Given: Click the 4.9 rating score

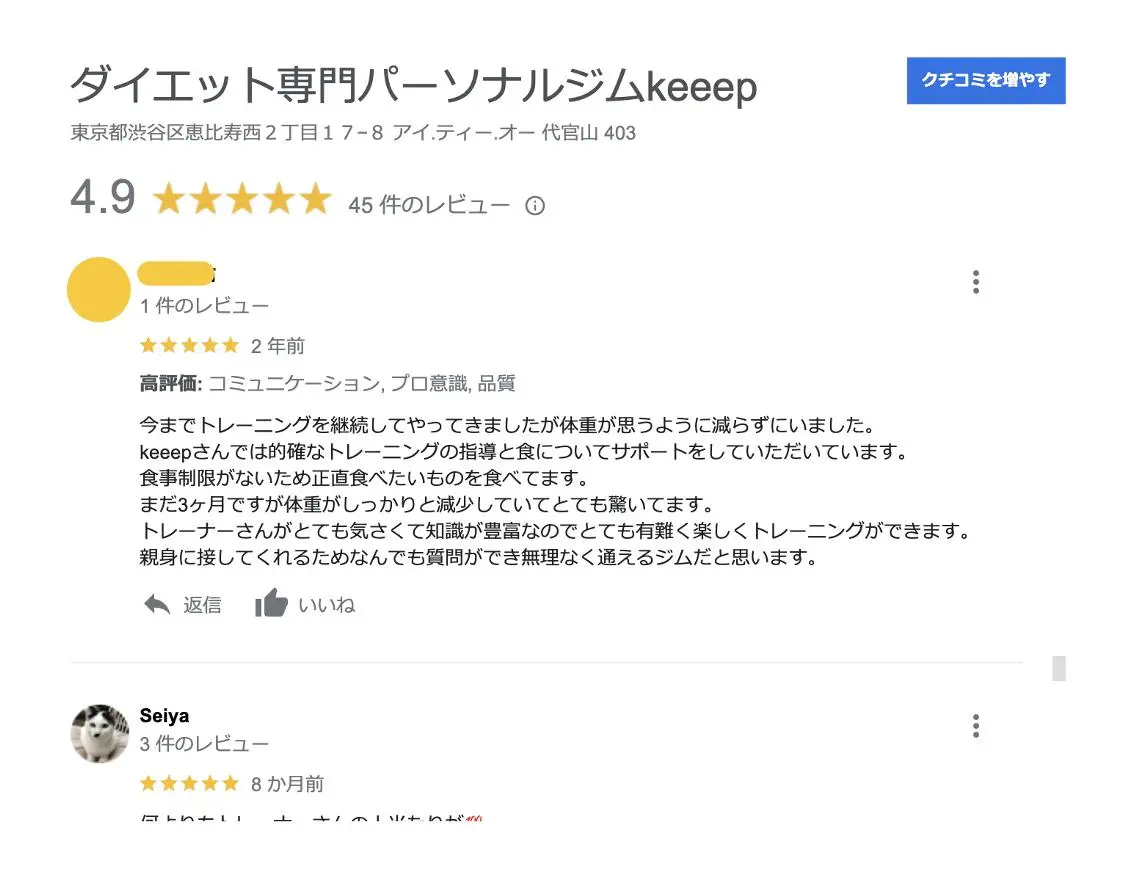Looking at the screenshot, I should coord(103,198).
